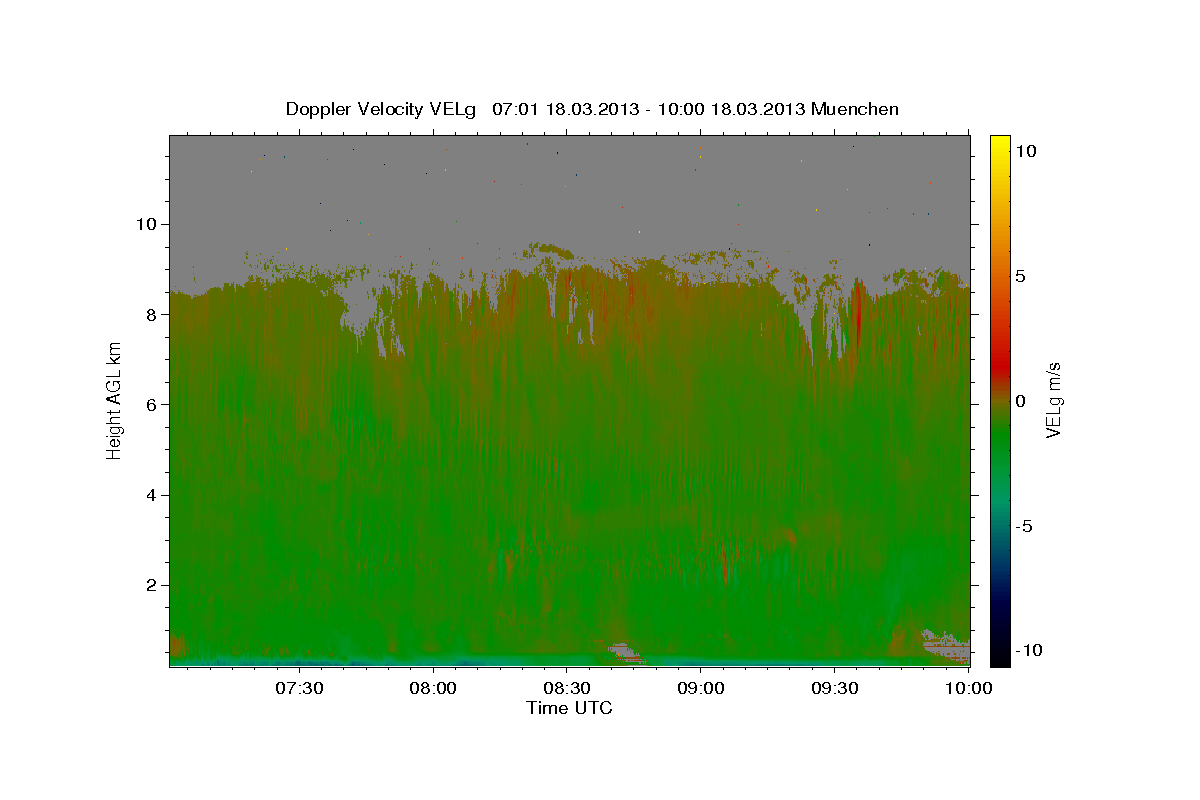The height and width of the screenshot is (800, 1200).
Task: Click the colorbar tick label 0
Action: click(1022, 401)
